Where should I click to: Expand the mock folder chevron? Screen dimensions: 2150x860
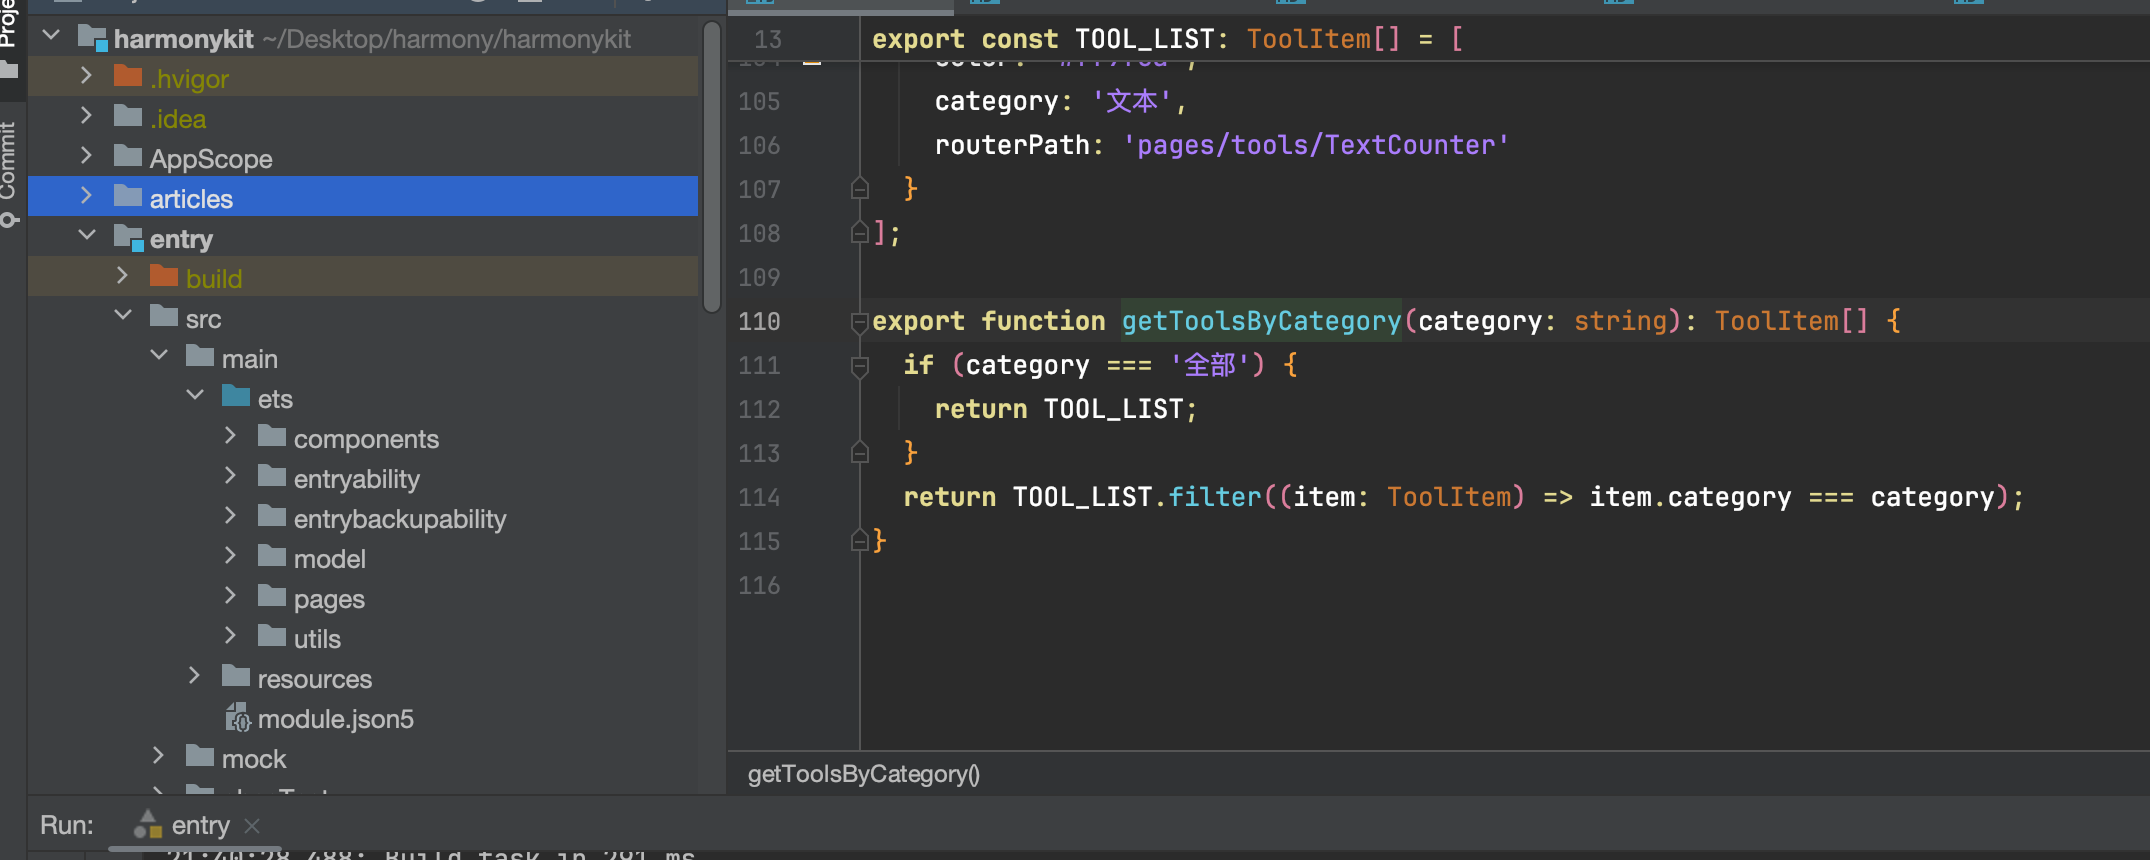(159, 756)
